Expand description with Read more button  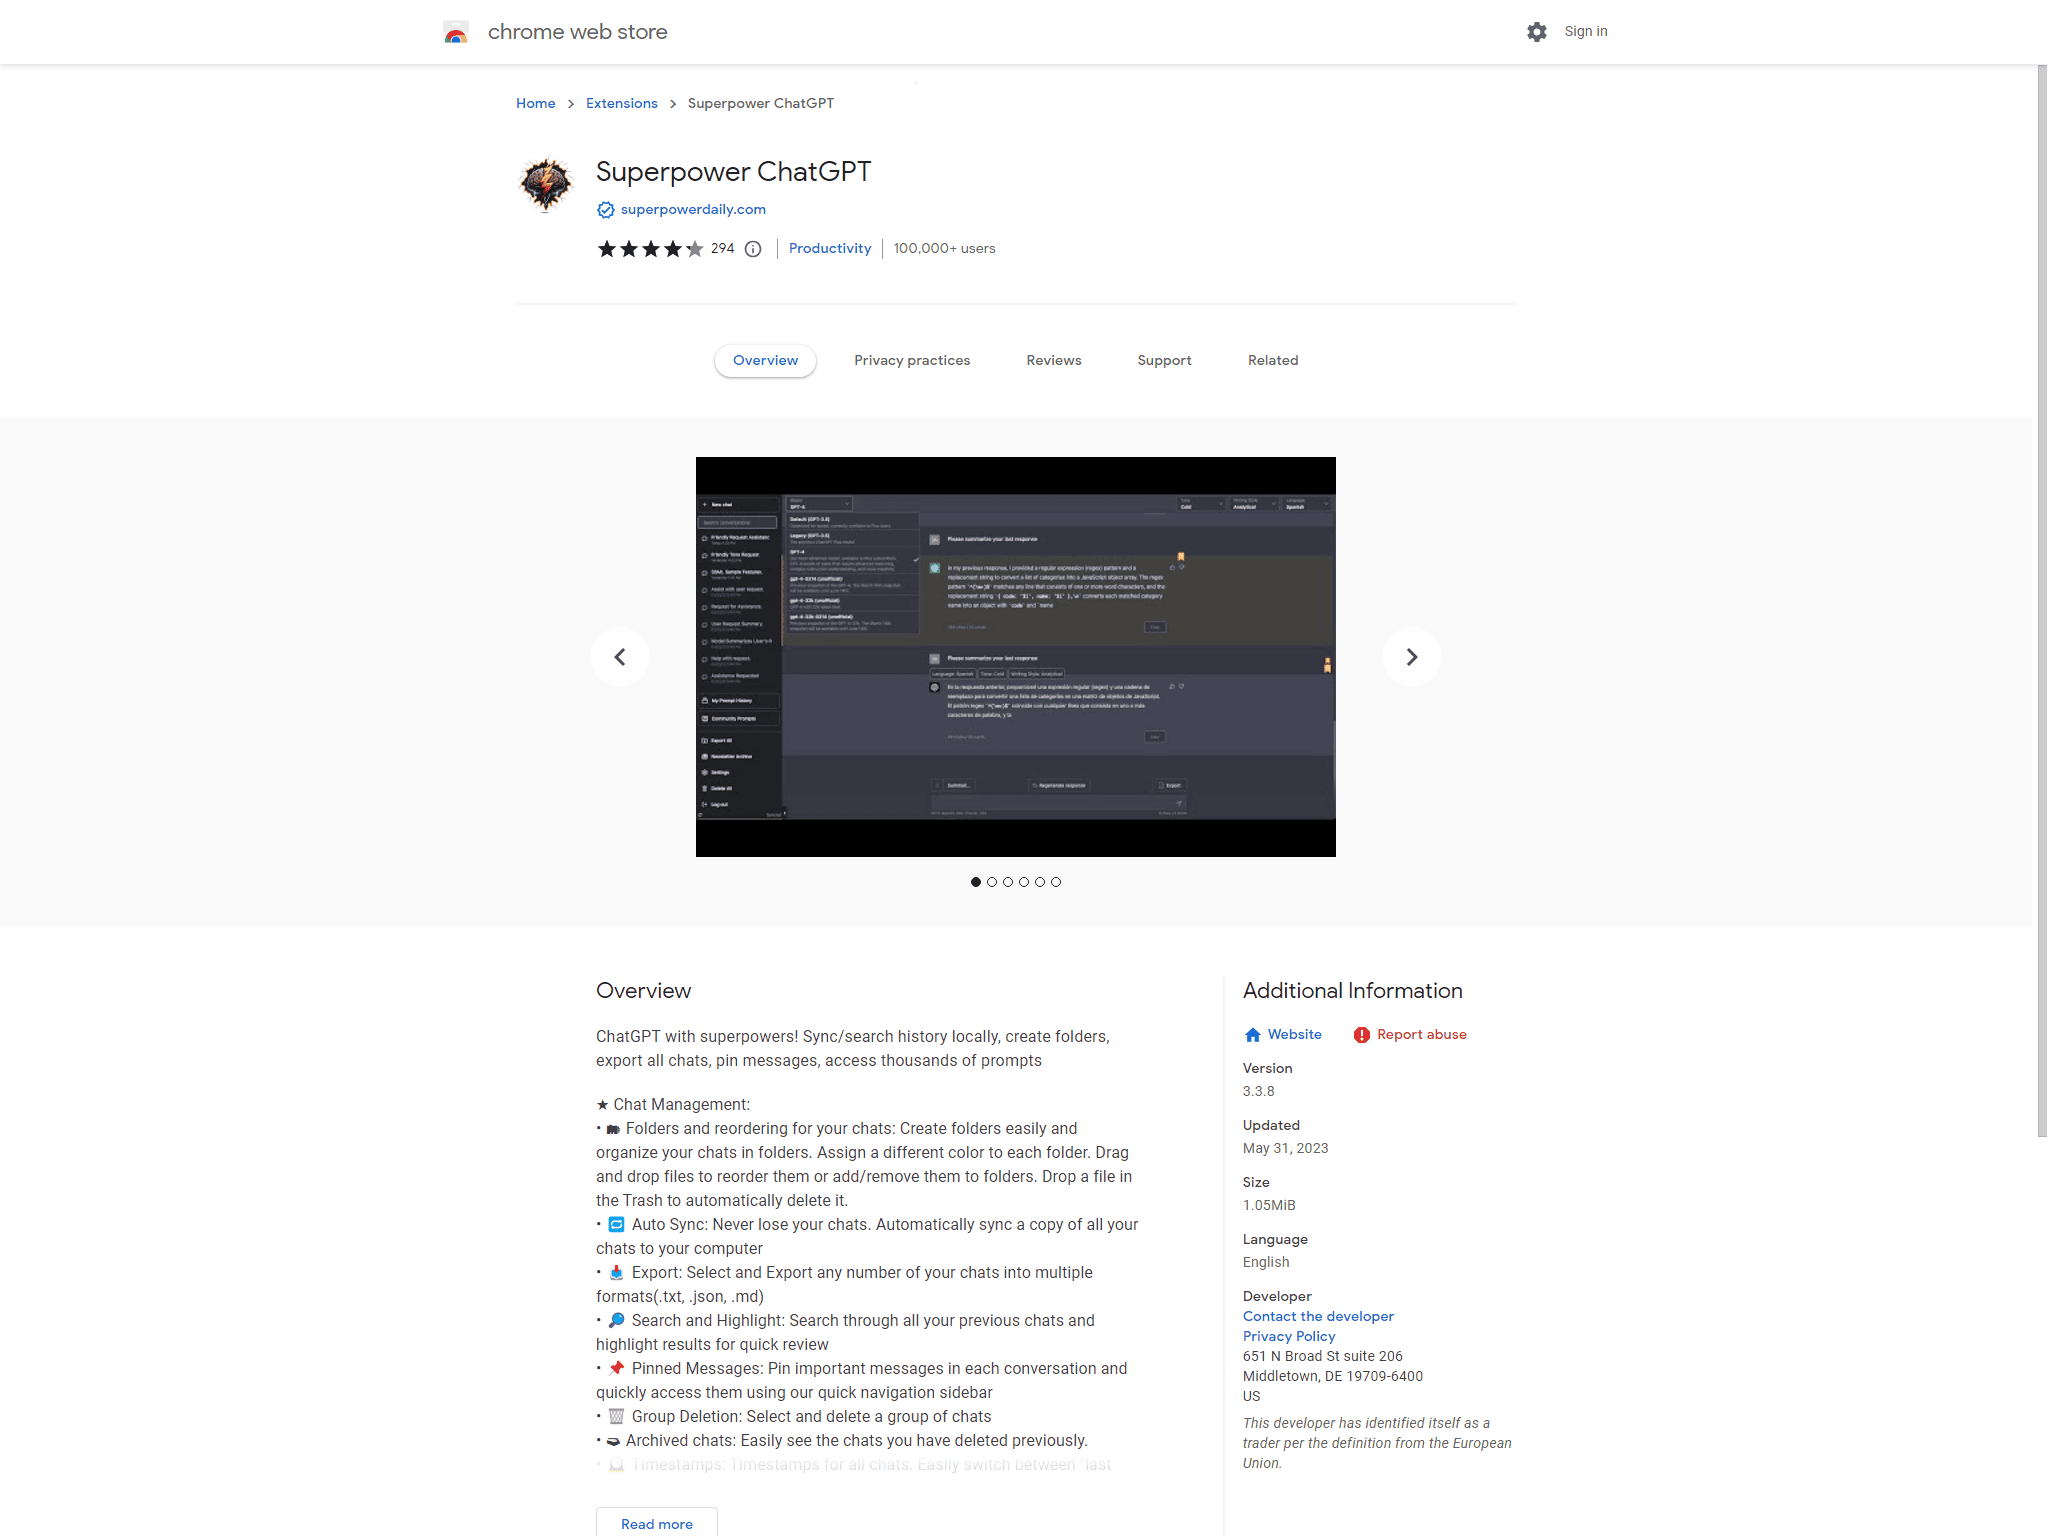(x=657, y=1522)
